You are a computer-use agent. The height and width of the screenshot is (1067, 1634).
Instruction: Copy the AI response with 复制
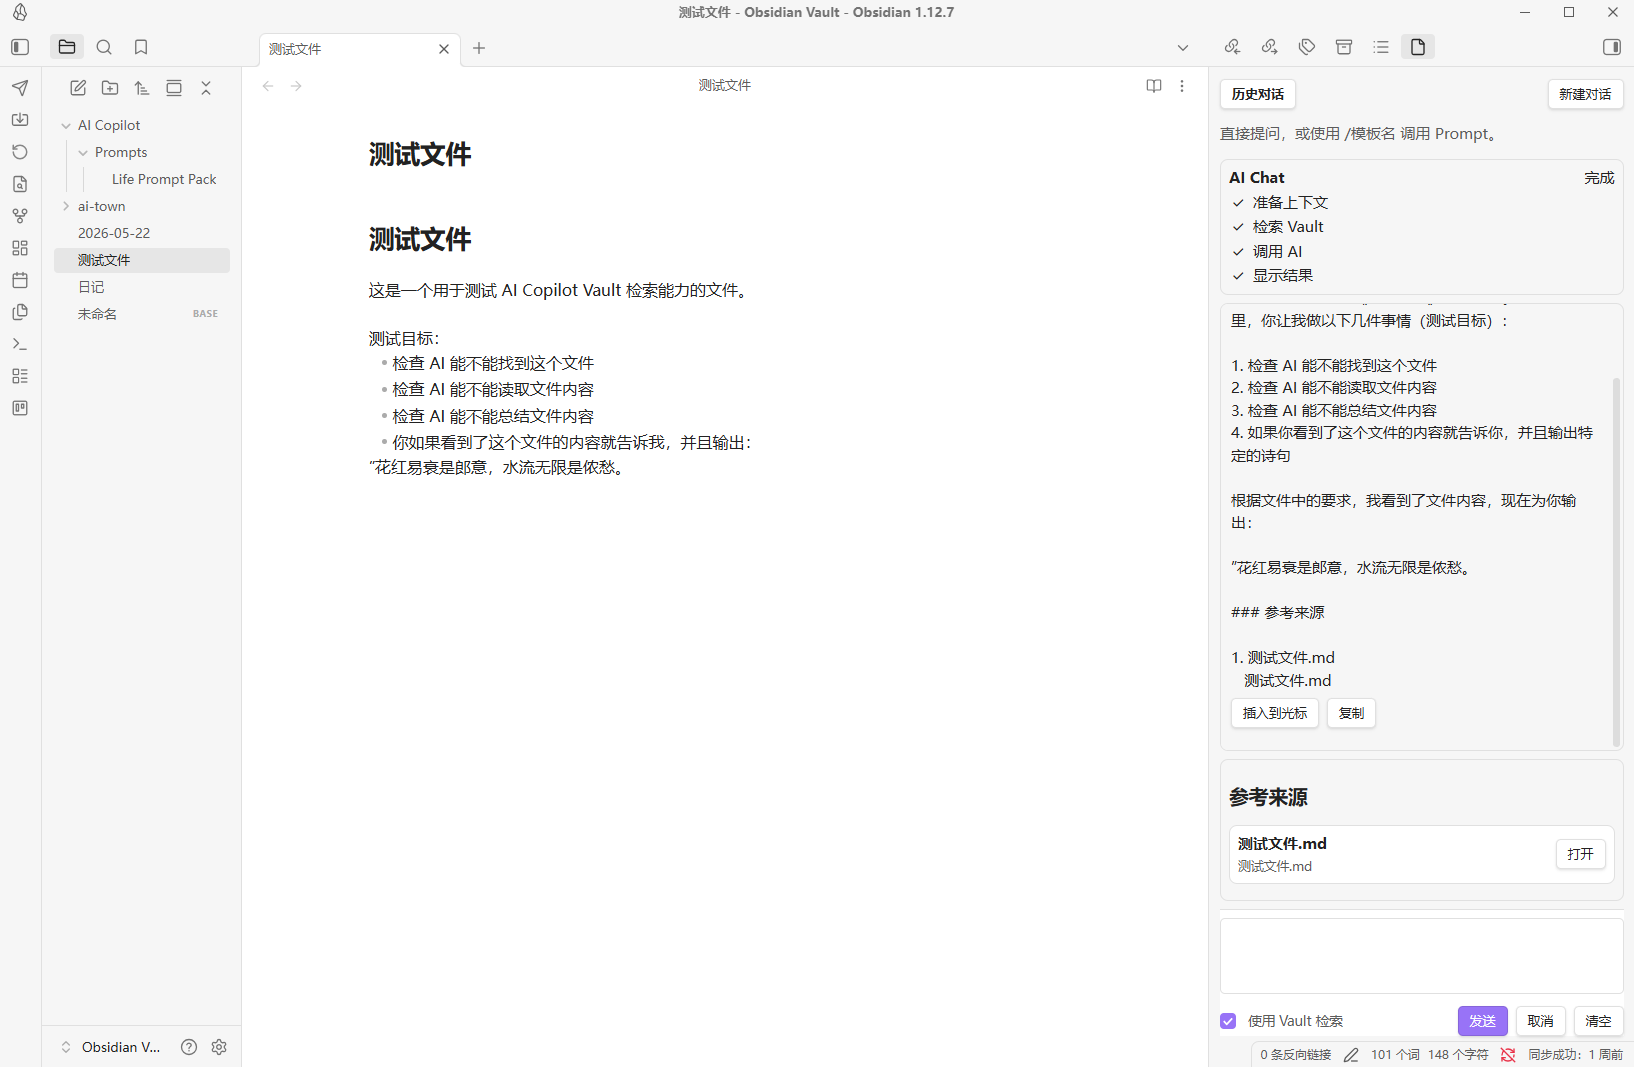tap(1351, 713)
